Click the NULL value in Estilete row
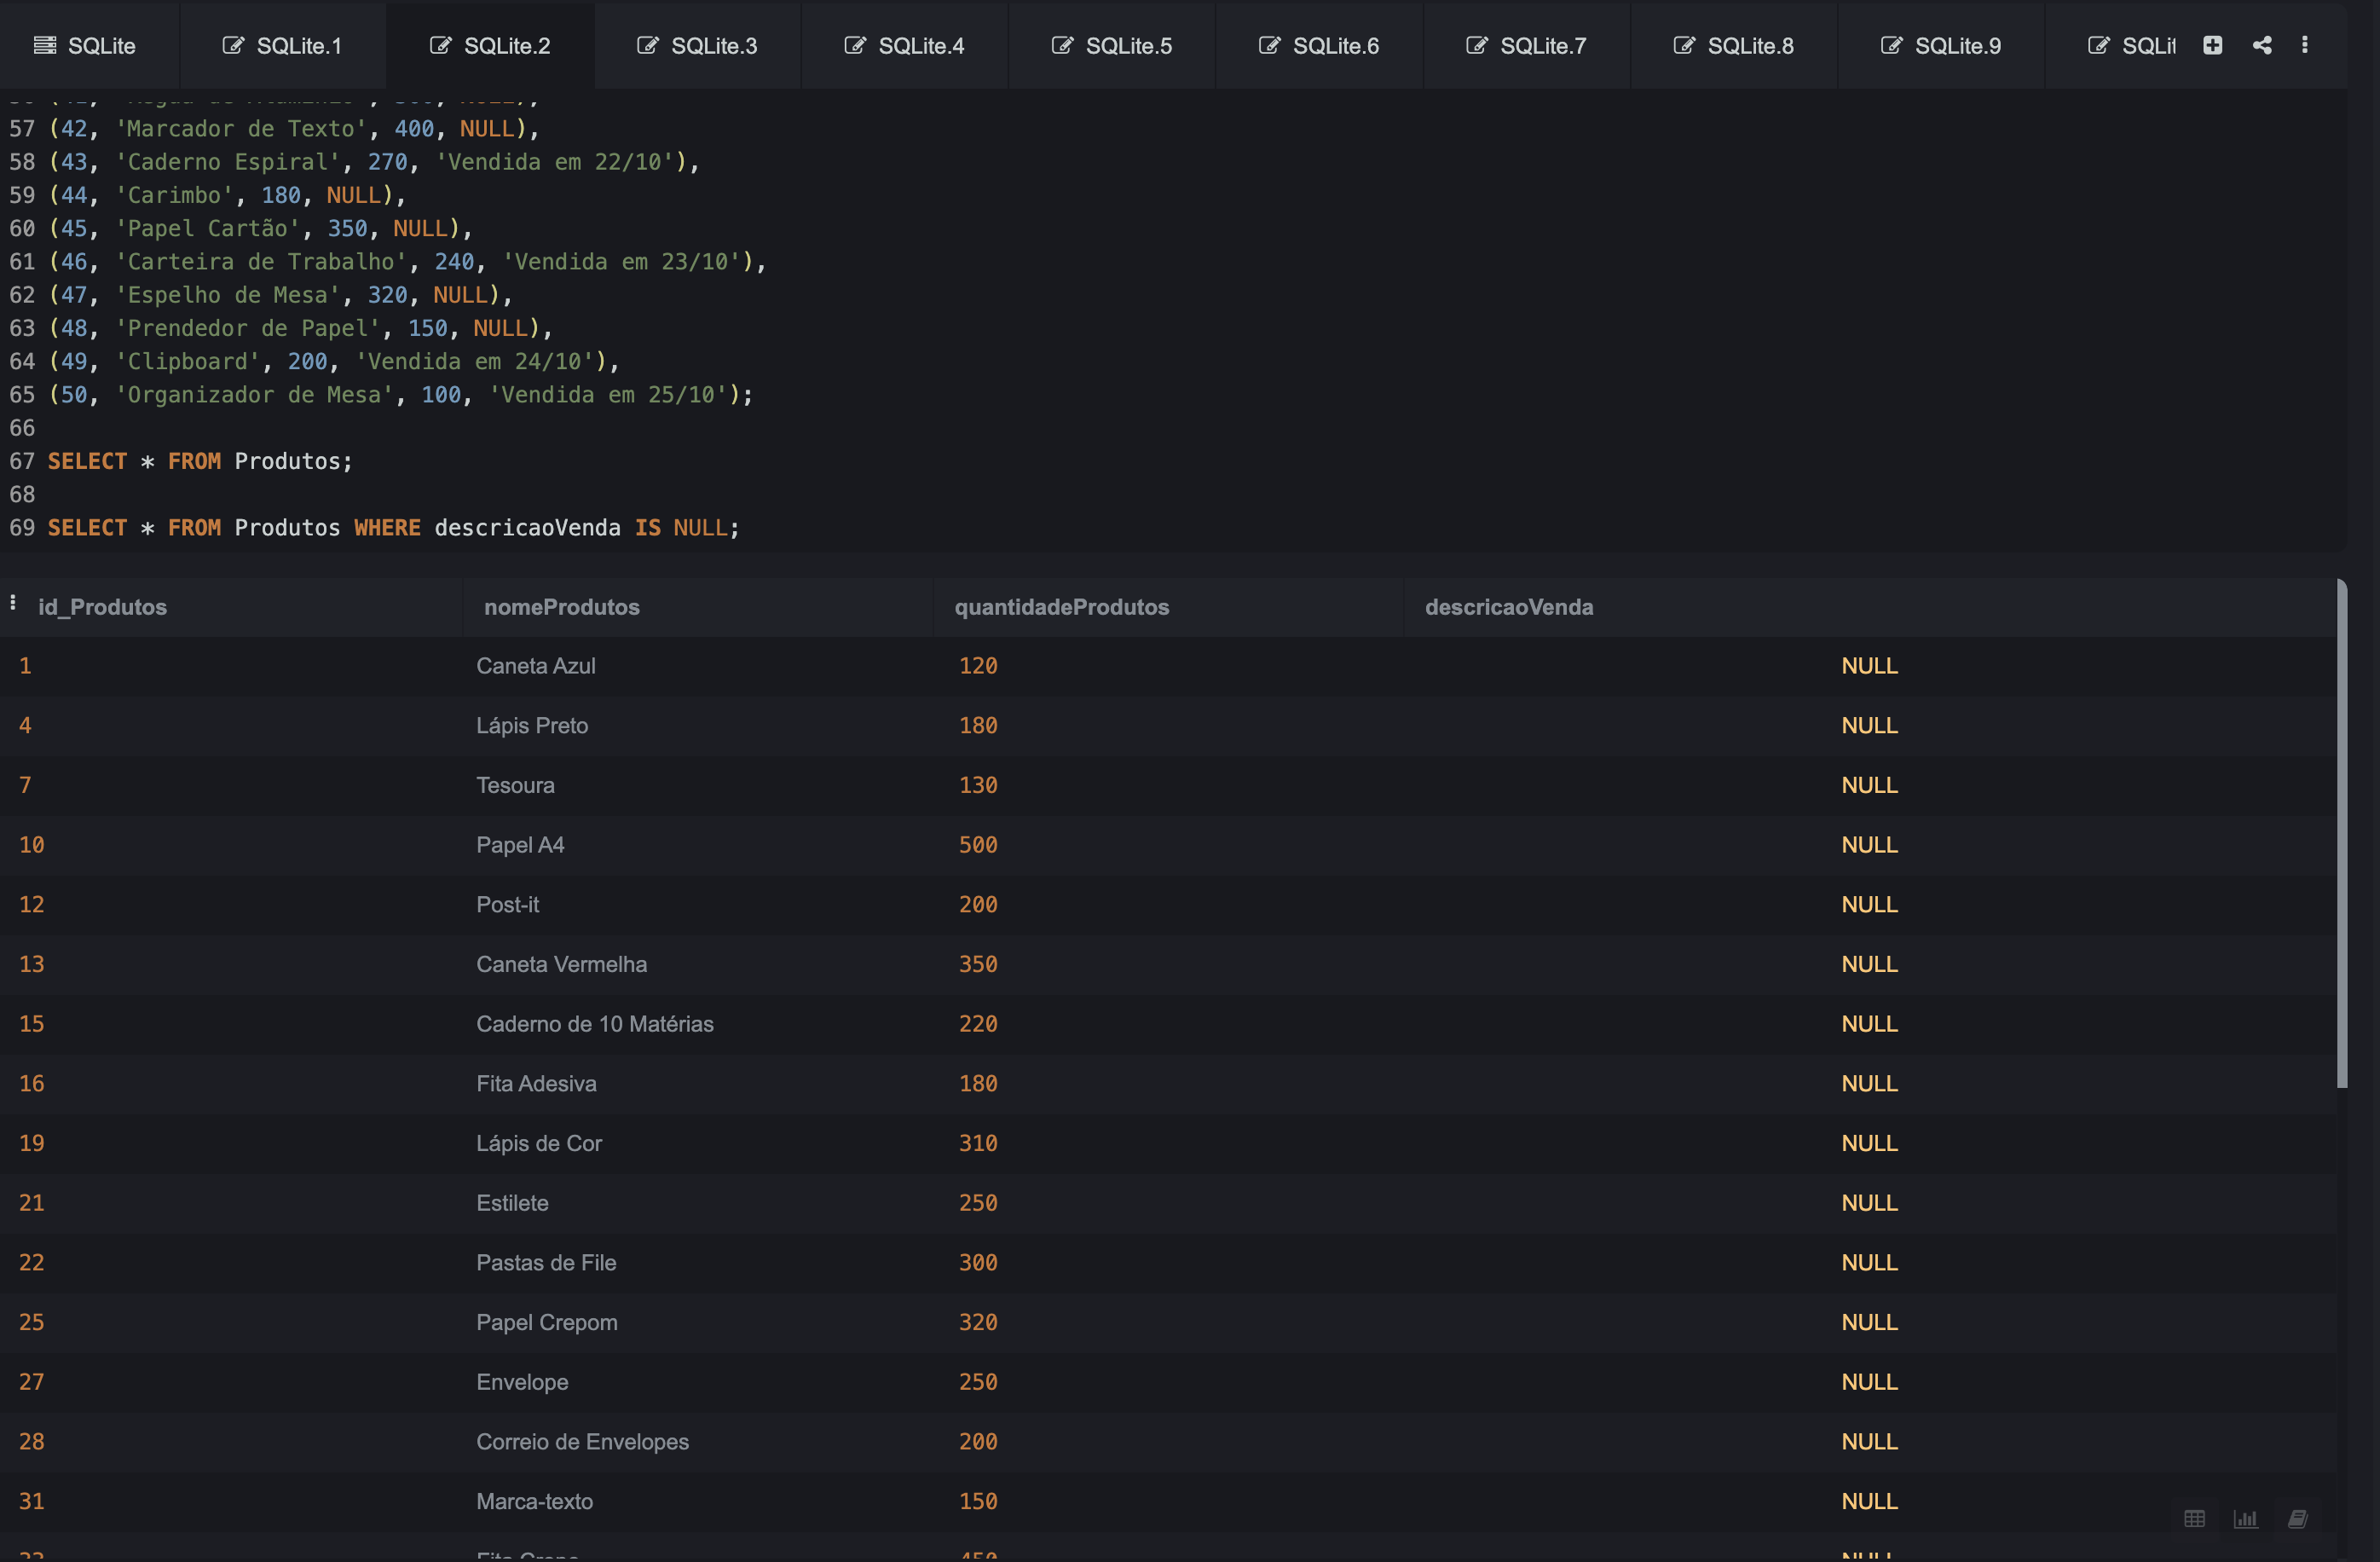This screenshot has height=1562, width=2380. tap(1869, 1203)
